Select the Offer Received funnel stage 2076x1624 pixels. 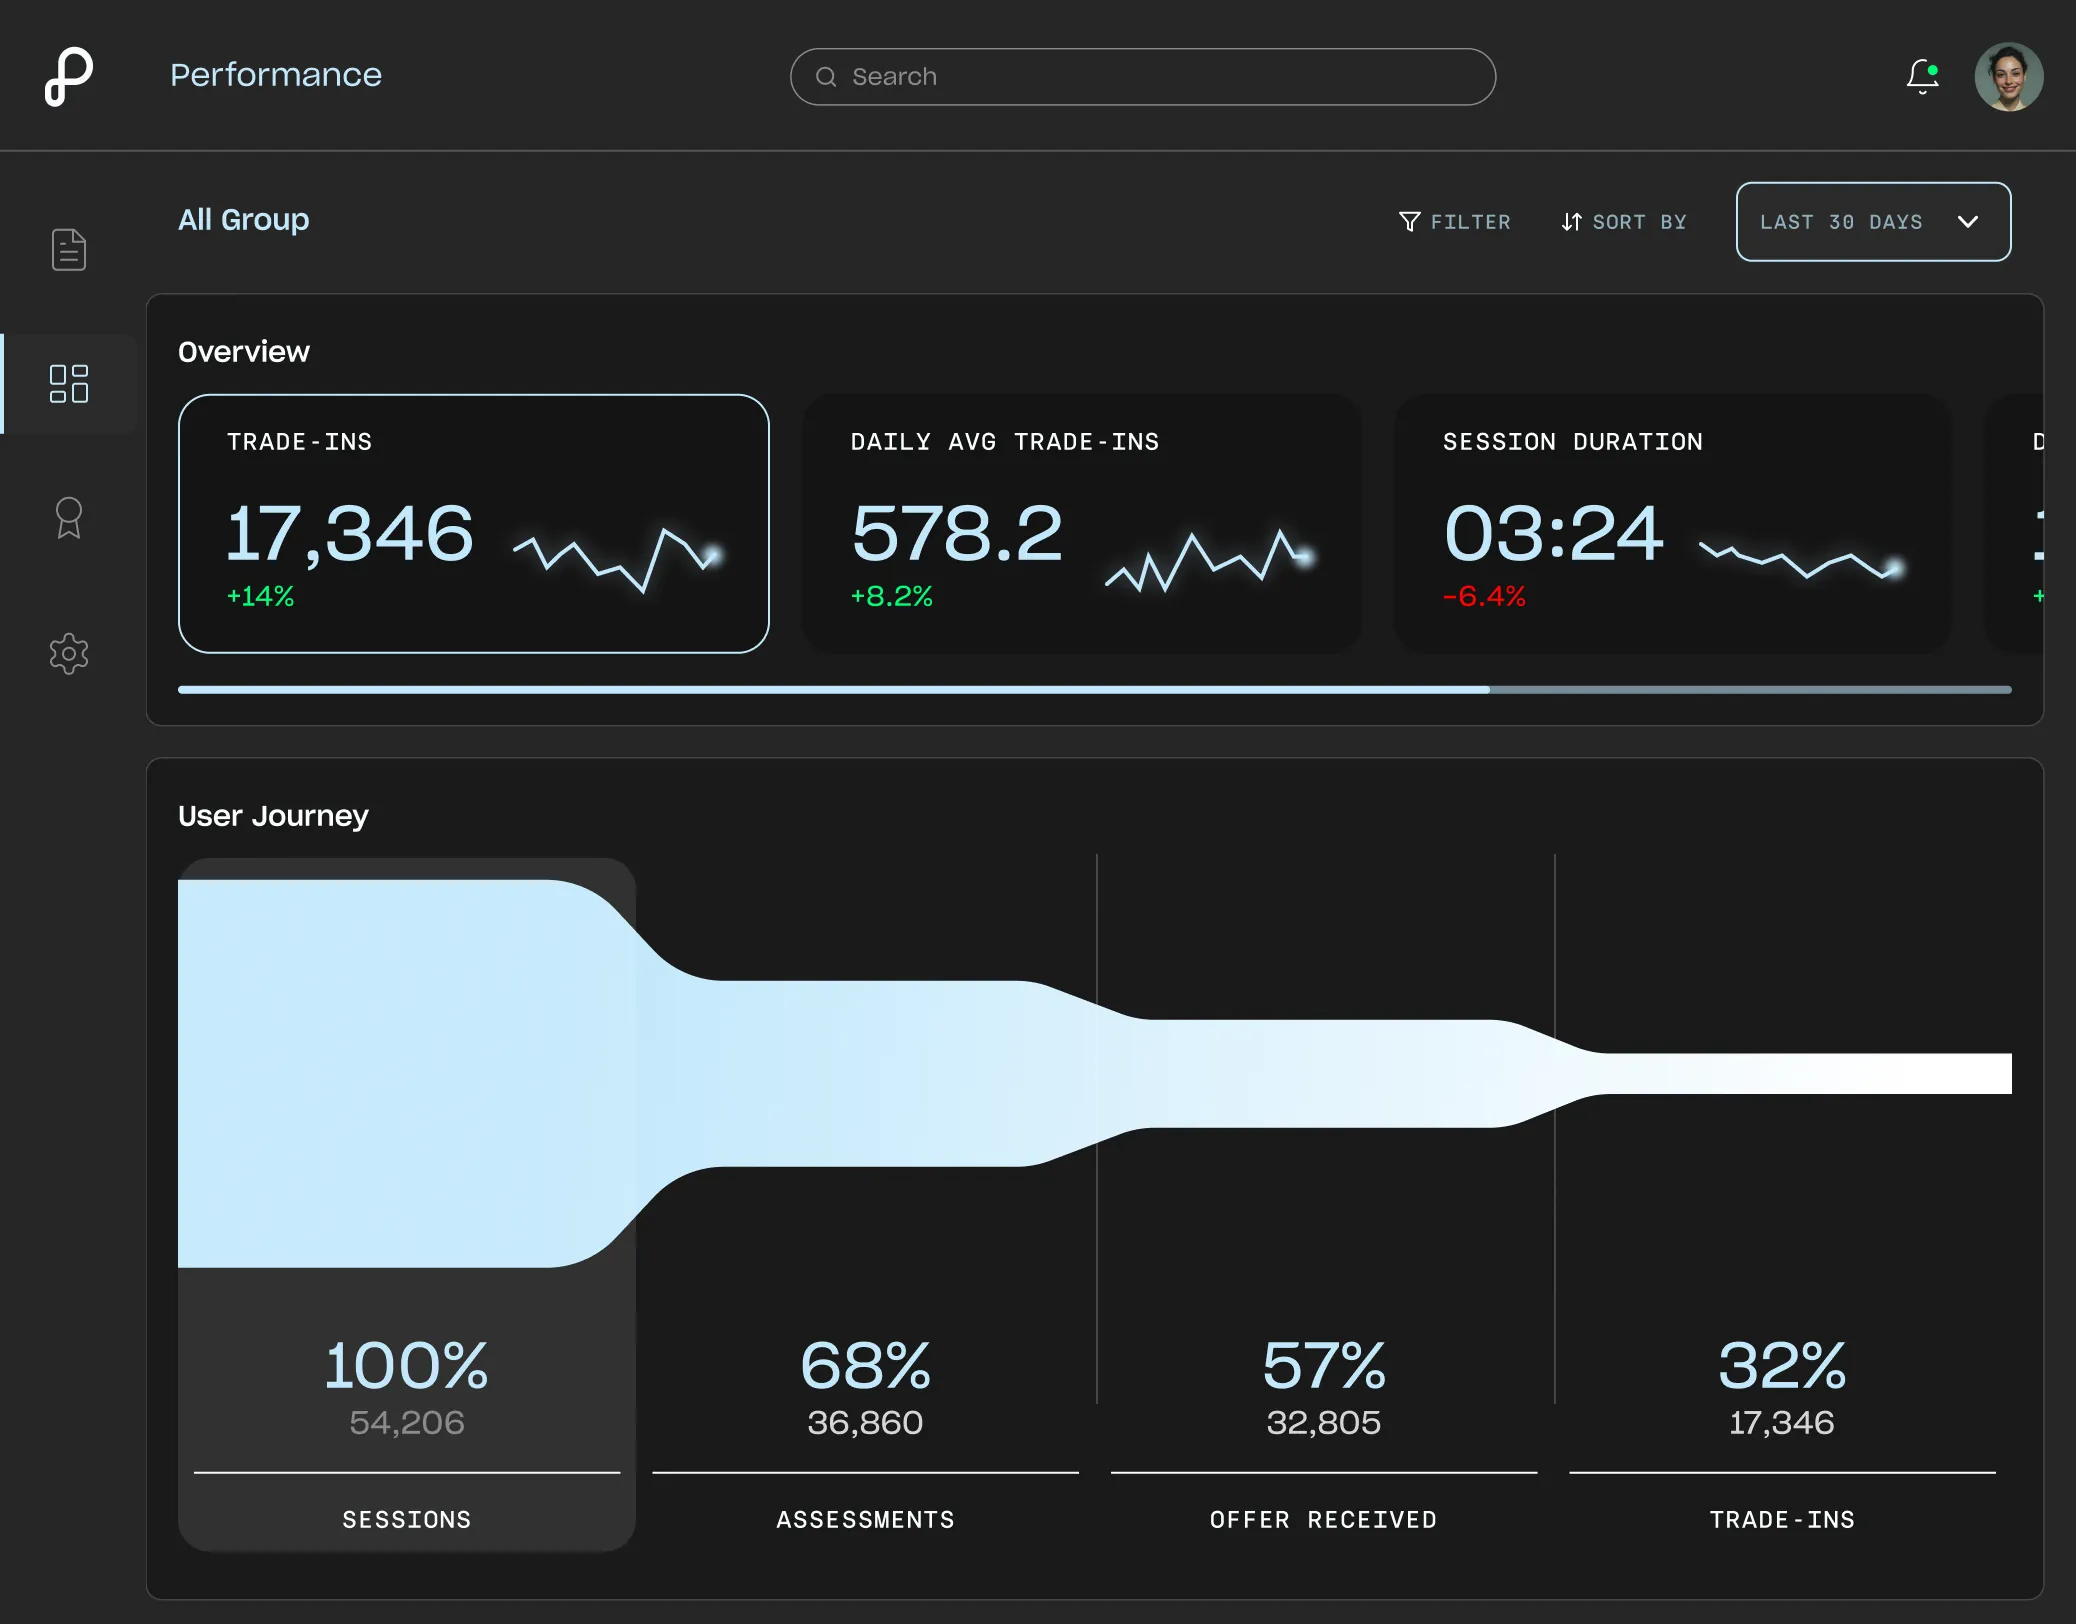click(1323, 1400)
